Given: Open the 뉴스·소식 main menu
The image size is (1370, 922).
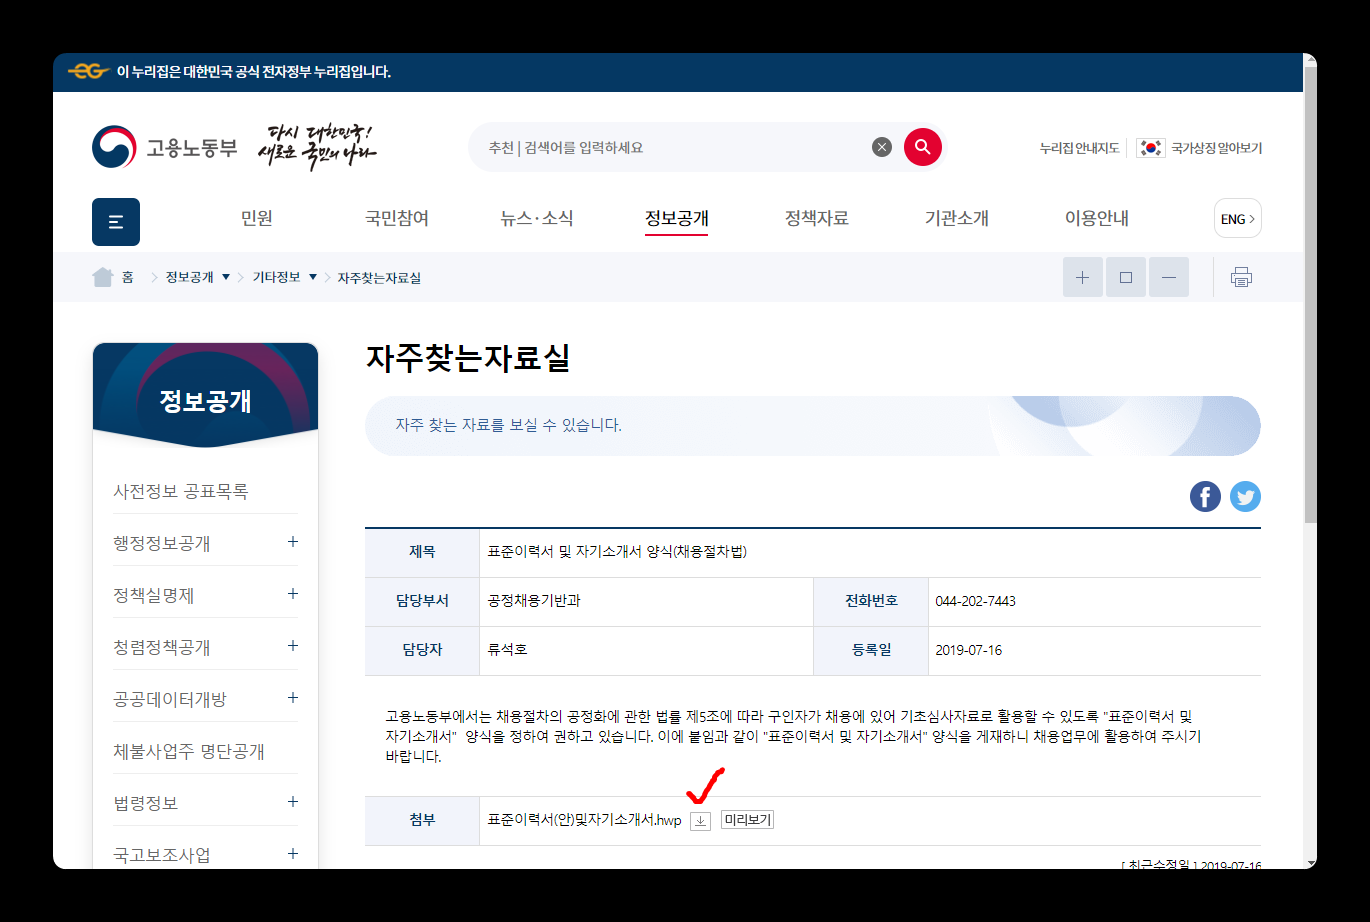Looking at the screenshot, I should pos(537,218).
